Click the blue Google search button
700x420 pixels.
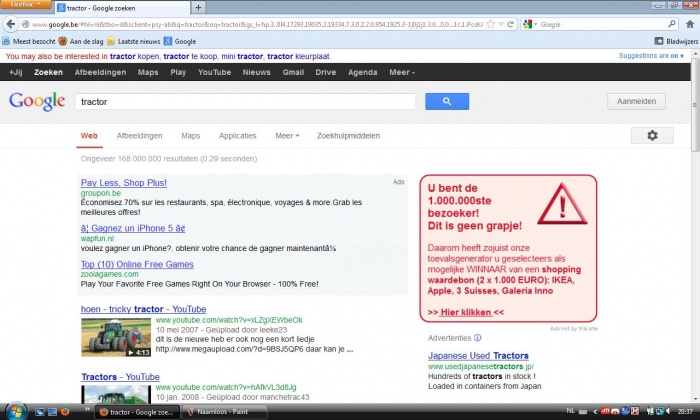pos(447,101)
